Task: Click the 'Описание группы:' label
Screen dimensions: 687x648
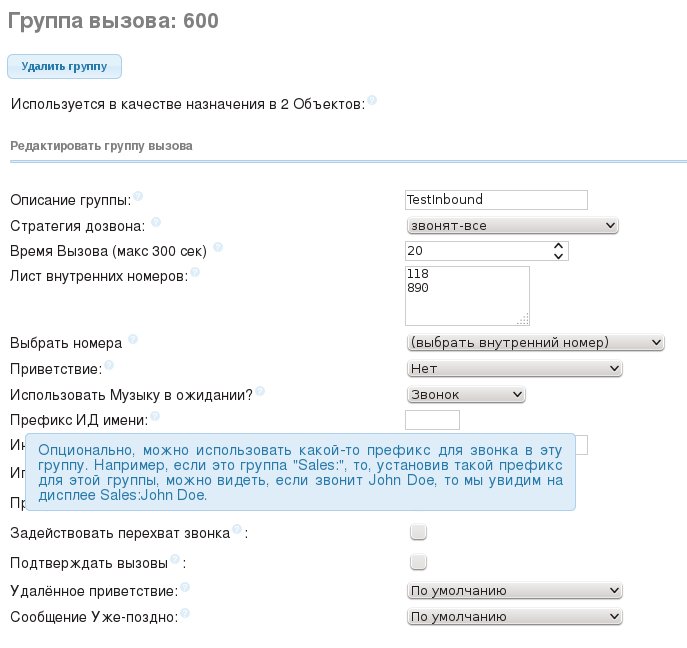Action: click(71, 200)
